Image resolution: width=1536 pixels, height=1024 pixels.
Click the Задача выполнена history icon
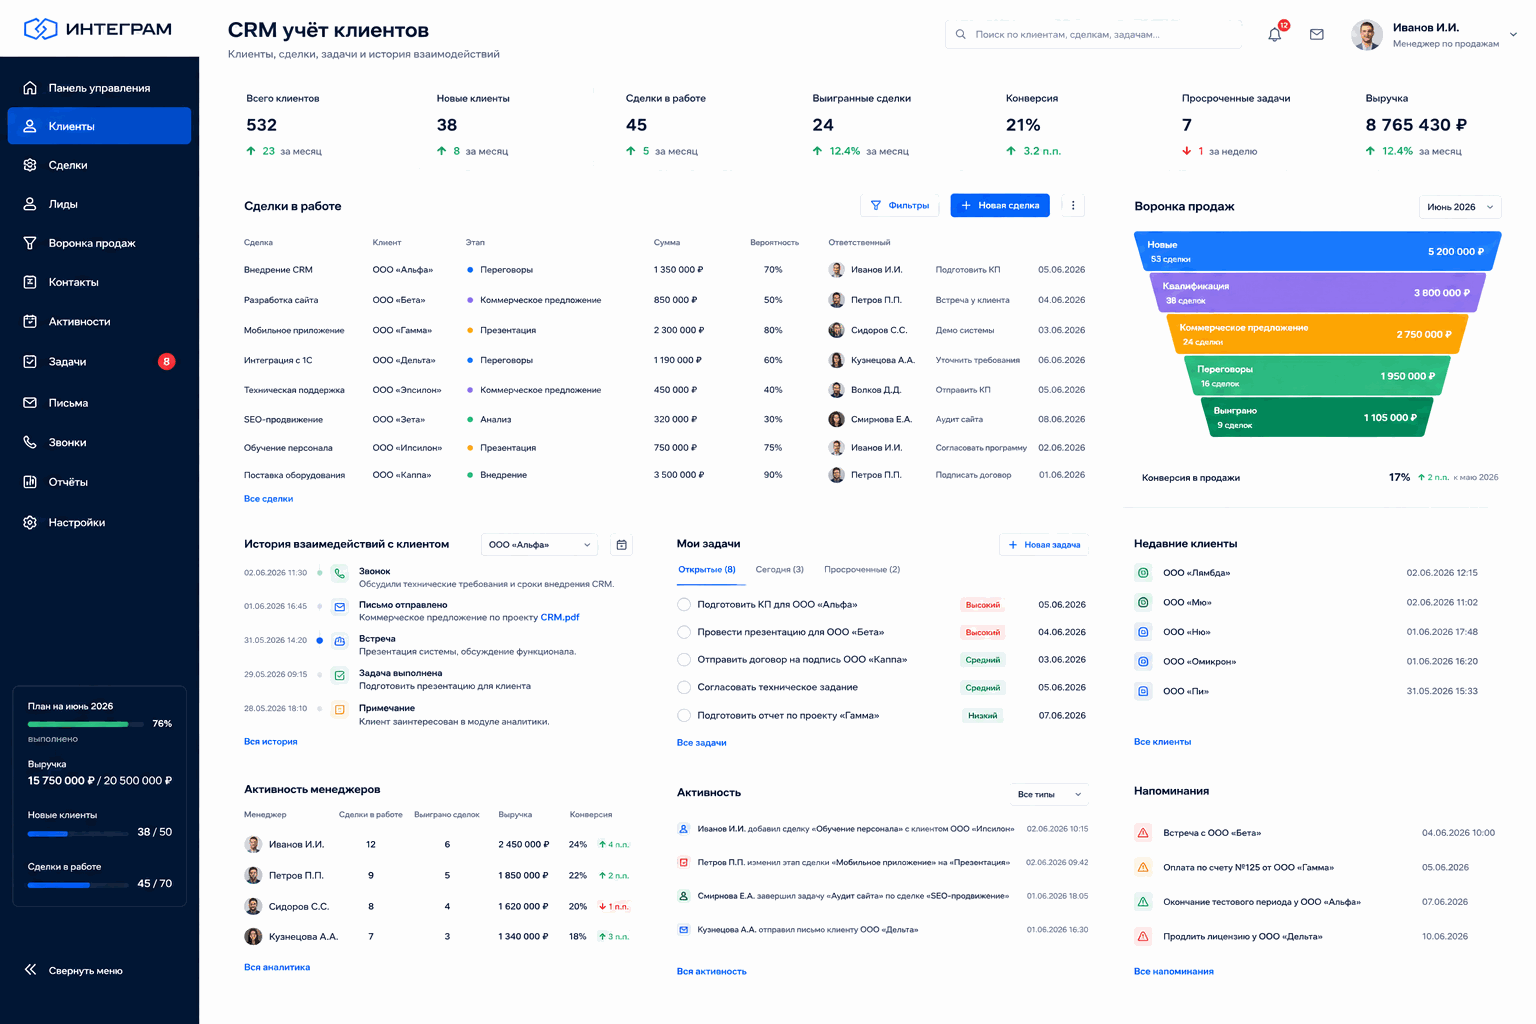point(340,675)
